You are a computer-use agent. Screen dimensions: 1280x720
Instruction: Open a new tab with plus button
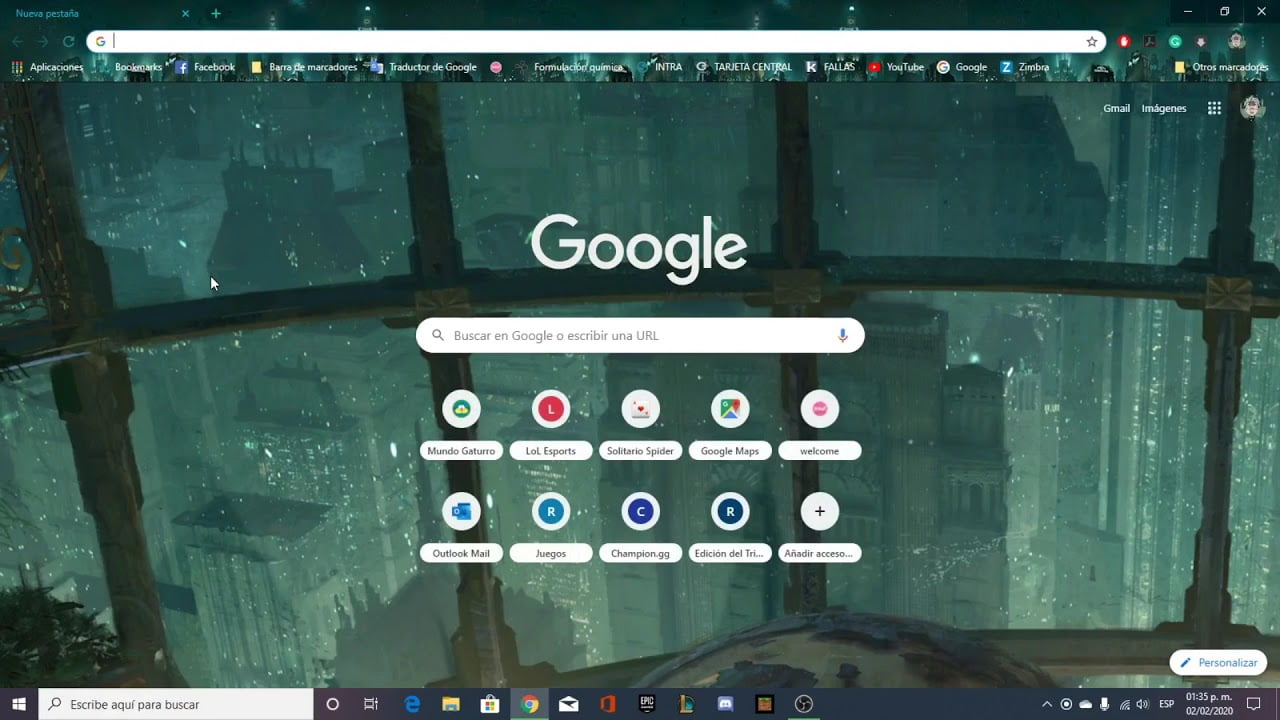216,14
